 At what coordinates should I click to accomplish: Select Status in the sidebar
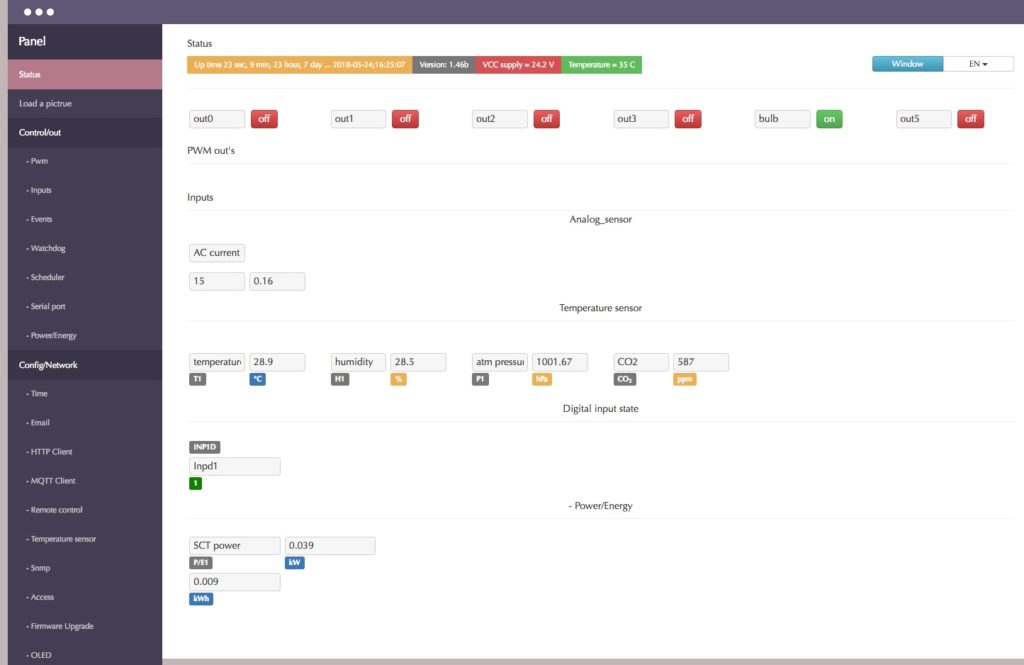coord(85,74)
